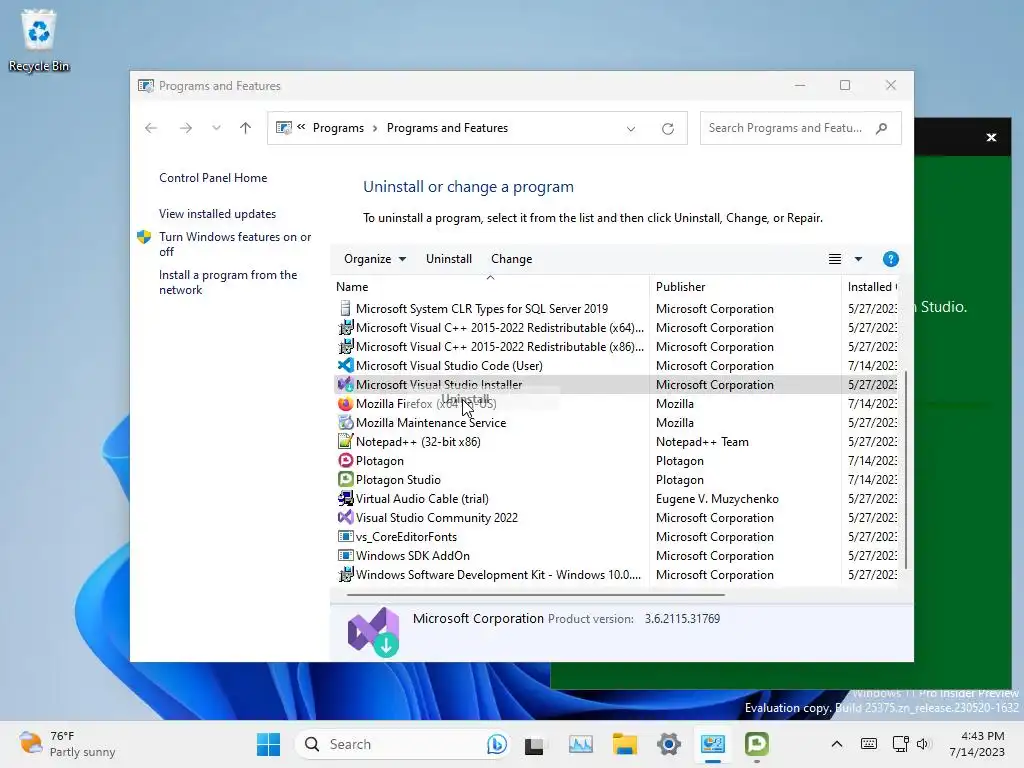Open the recent locations chevron

coord(216,128)
